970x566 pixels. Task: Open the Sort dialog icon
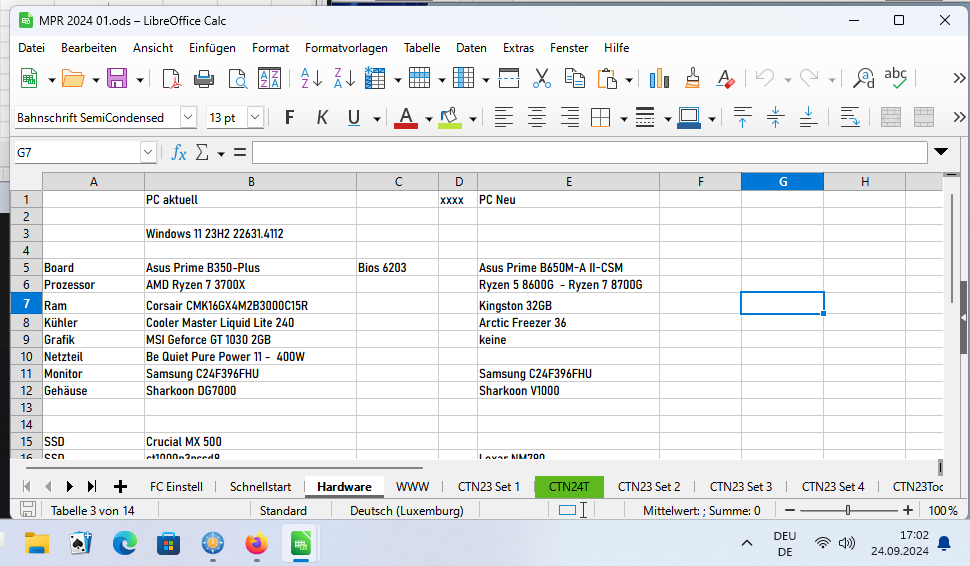(x=269, y=79)
